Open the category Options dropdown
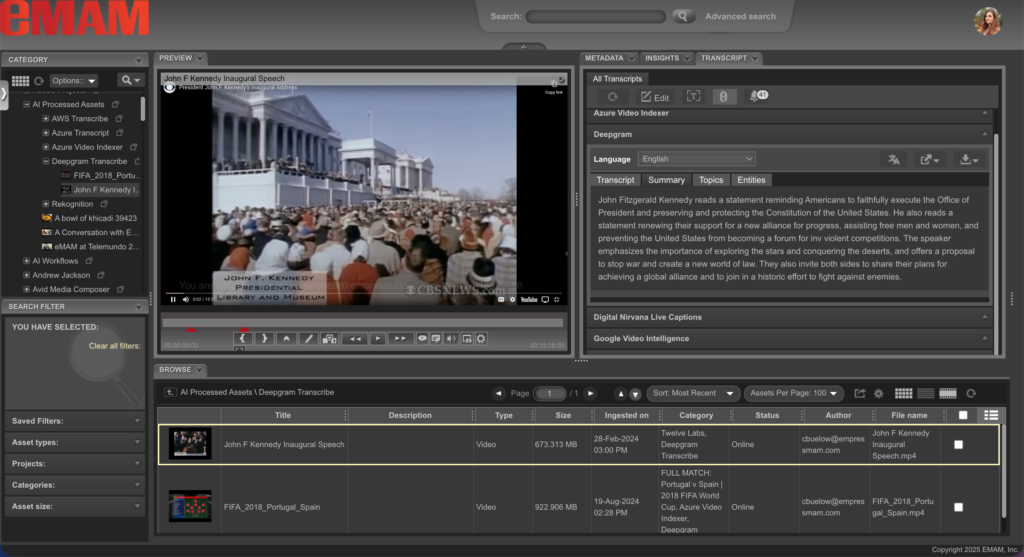This screenshot has height=557, width=1024. coord(73,81)
